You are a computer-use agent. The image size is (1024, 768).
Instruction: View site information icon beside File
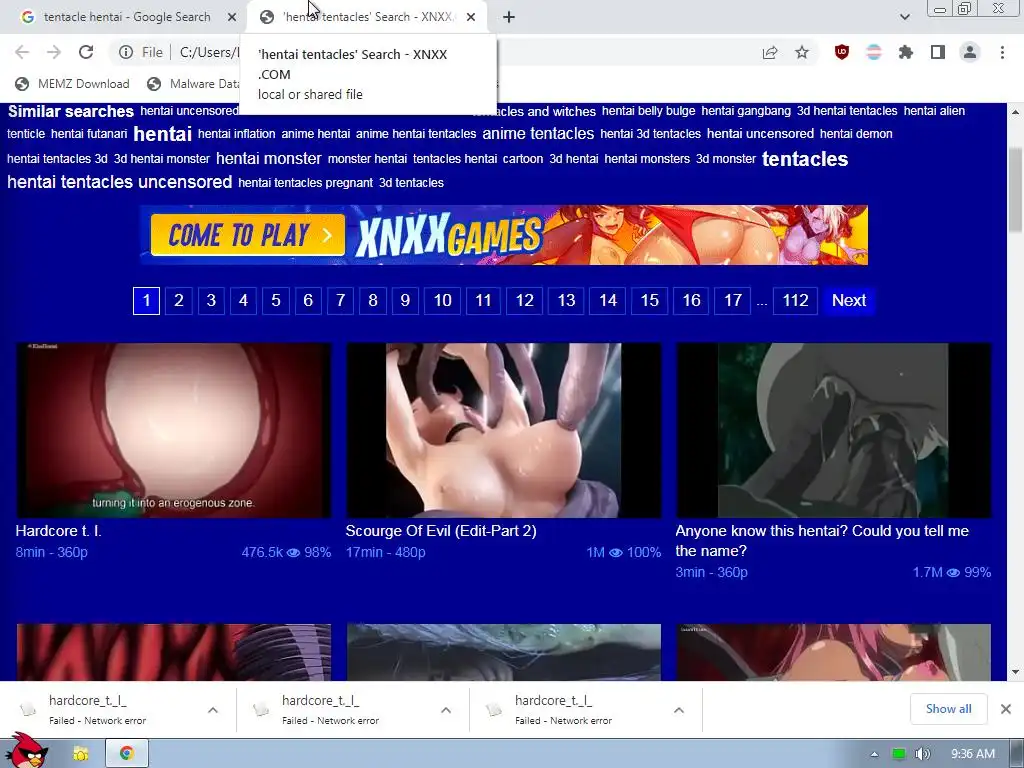[125, 52]
